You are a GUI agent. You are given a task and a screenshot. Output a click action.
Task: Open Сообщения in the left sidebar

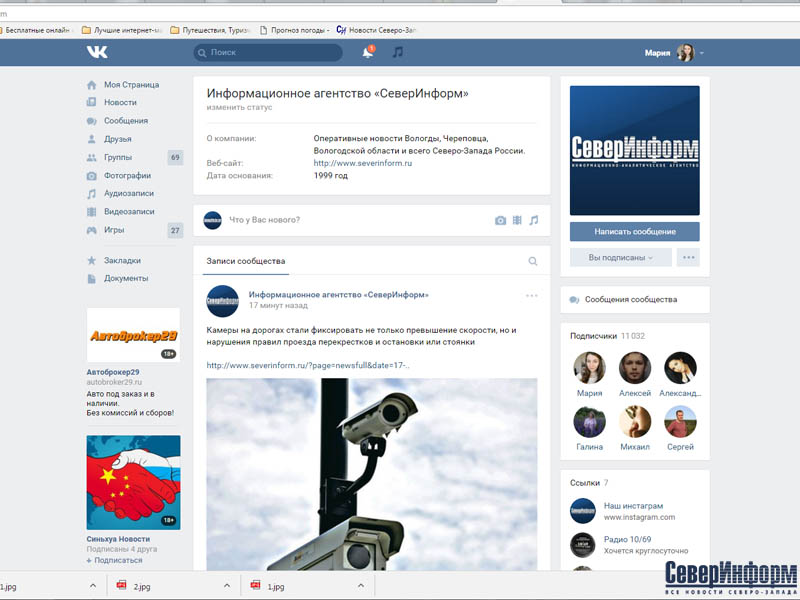[x=126, y=121]
